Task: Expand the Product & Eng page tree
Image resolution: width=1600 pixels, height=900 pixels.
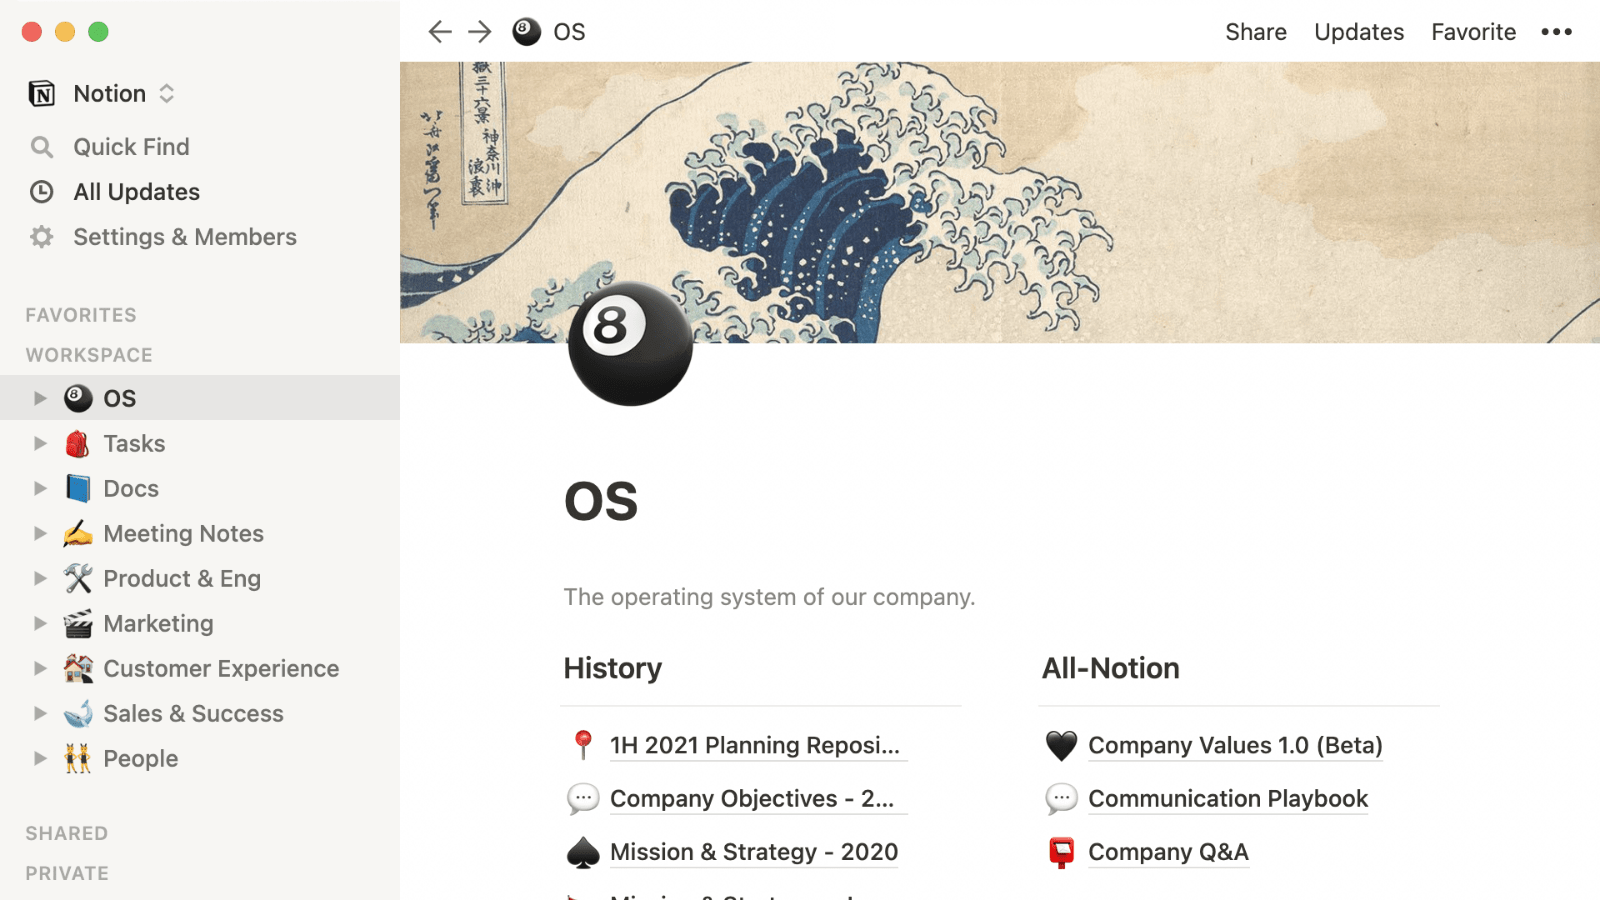Action: (40, 578)
